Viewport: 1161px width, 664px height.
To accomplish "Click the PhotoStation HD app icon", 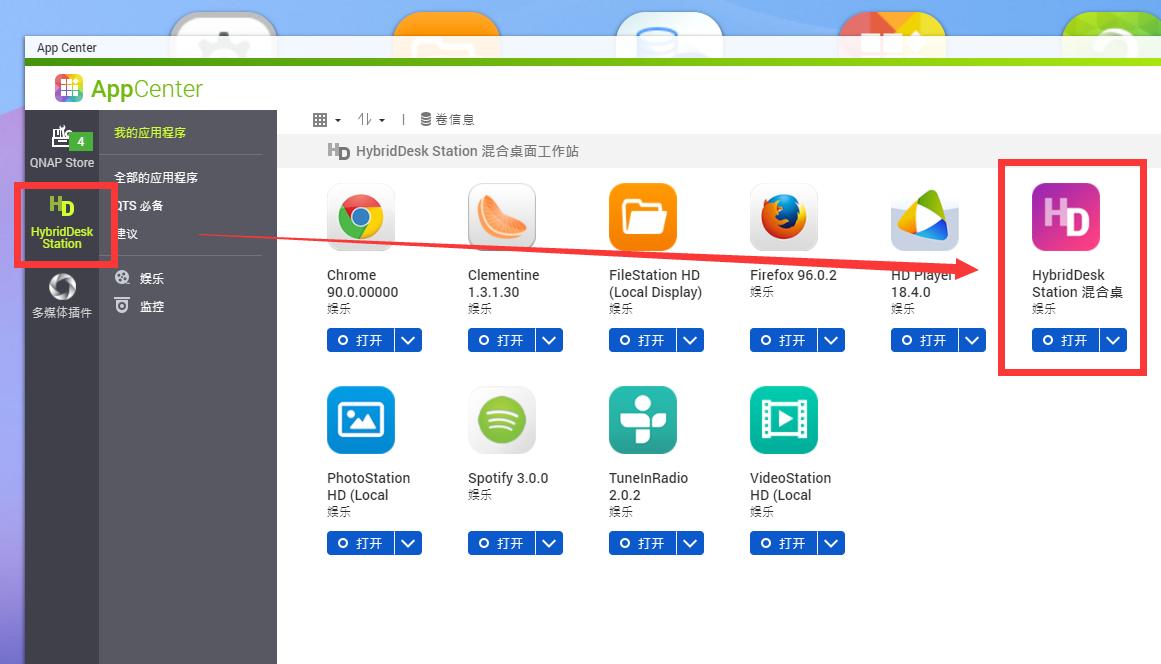I will click(x=361, y=420).
